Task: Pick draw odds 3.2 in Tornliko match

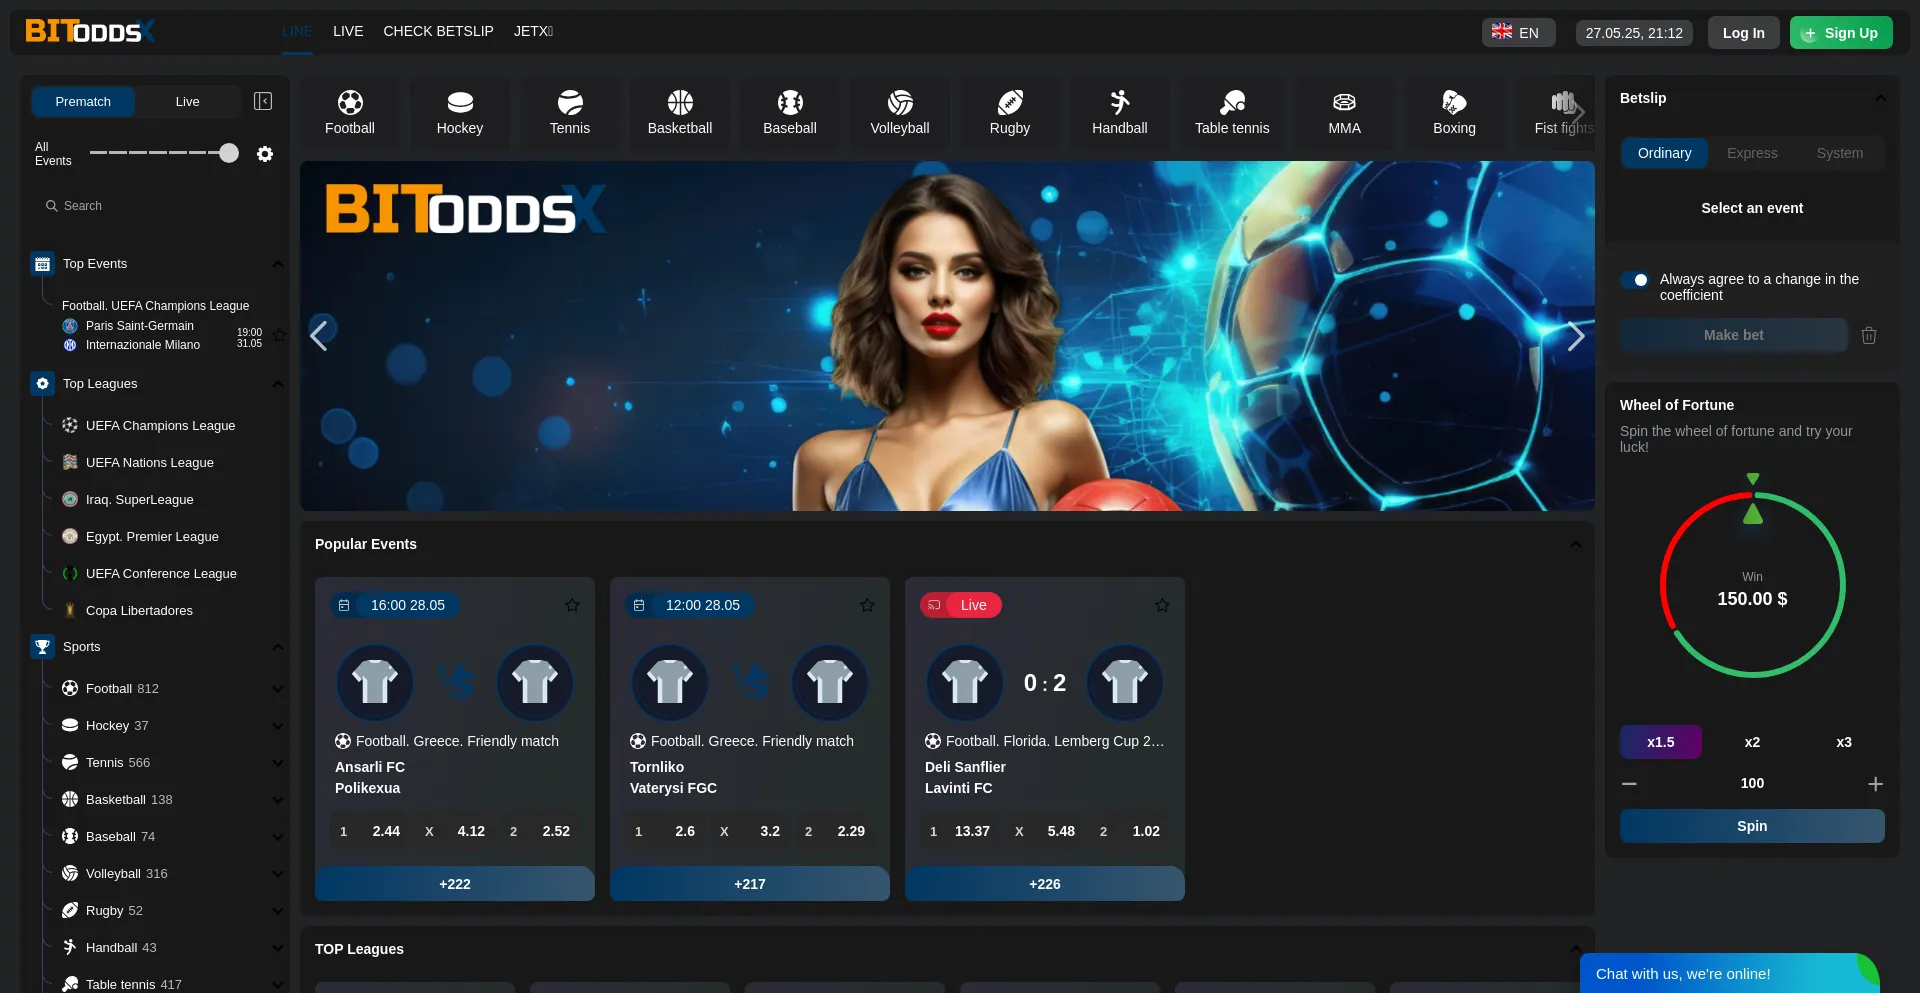Action: [752, 831]
